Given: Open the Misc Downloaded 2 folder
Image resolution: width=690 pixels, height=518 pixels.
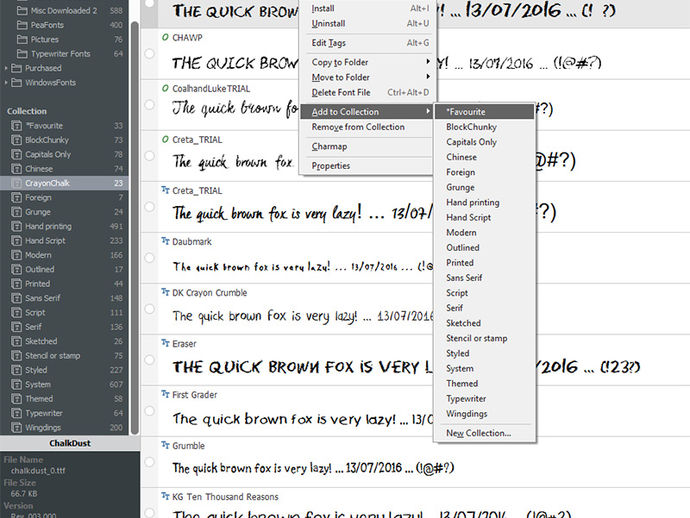Looking at the screenshot, I should 64,11.
